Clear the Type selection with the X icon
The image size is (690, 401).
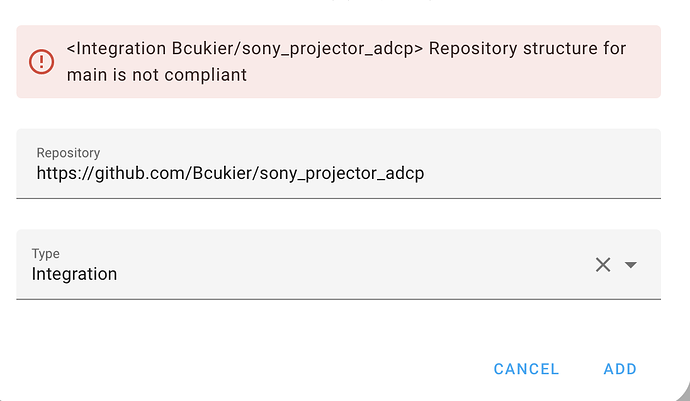[x=602, y=265]
